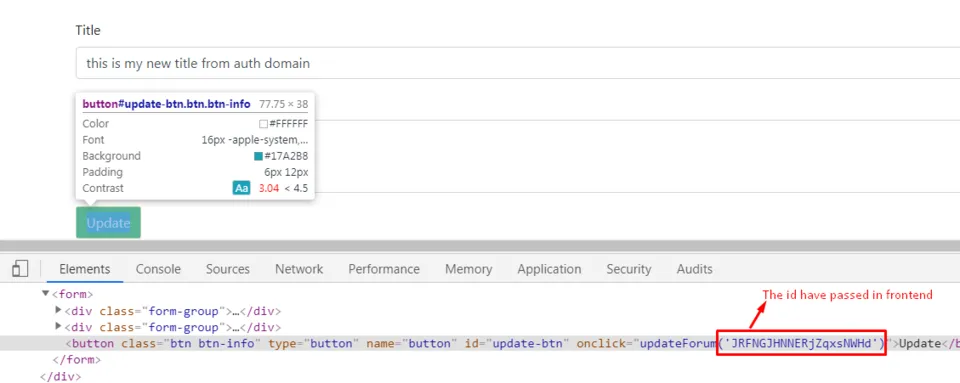Collapse the form element node
The image size is (960, 383).
click(x=45, y=294)
